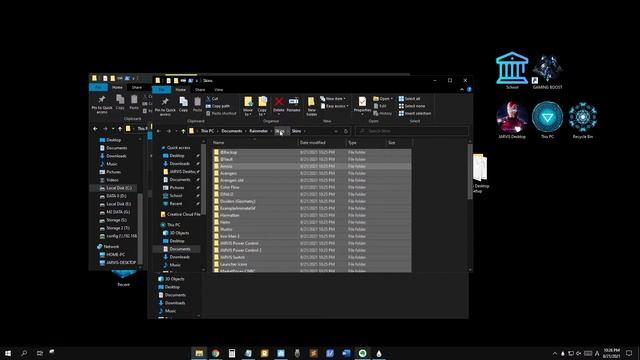Refresh the Skins folder address bar
640x360 pixels.
[346, 131]
